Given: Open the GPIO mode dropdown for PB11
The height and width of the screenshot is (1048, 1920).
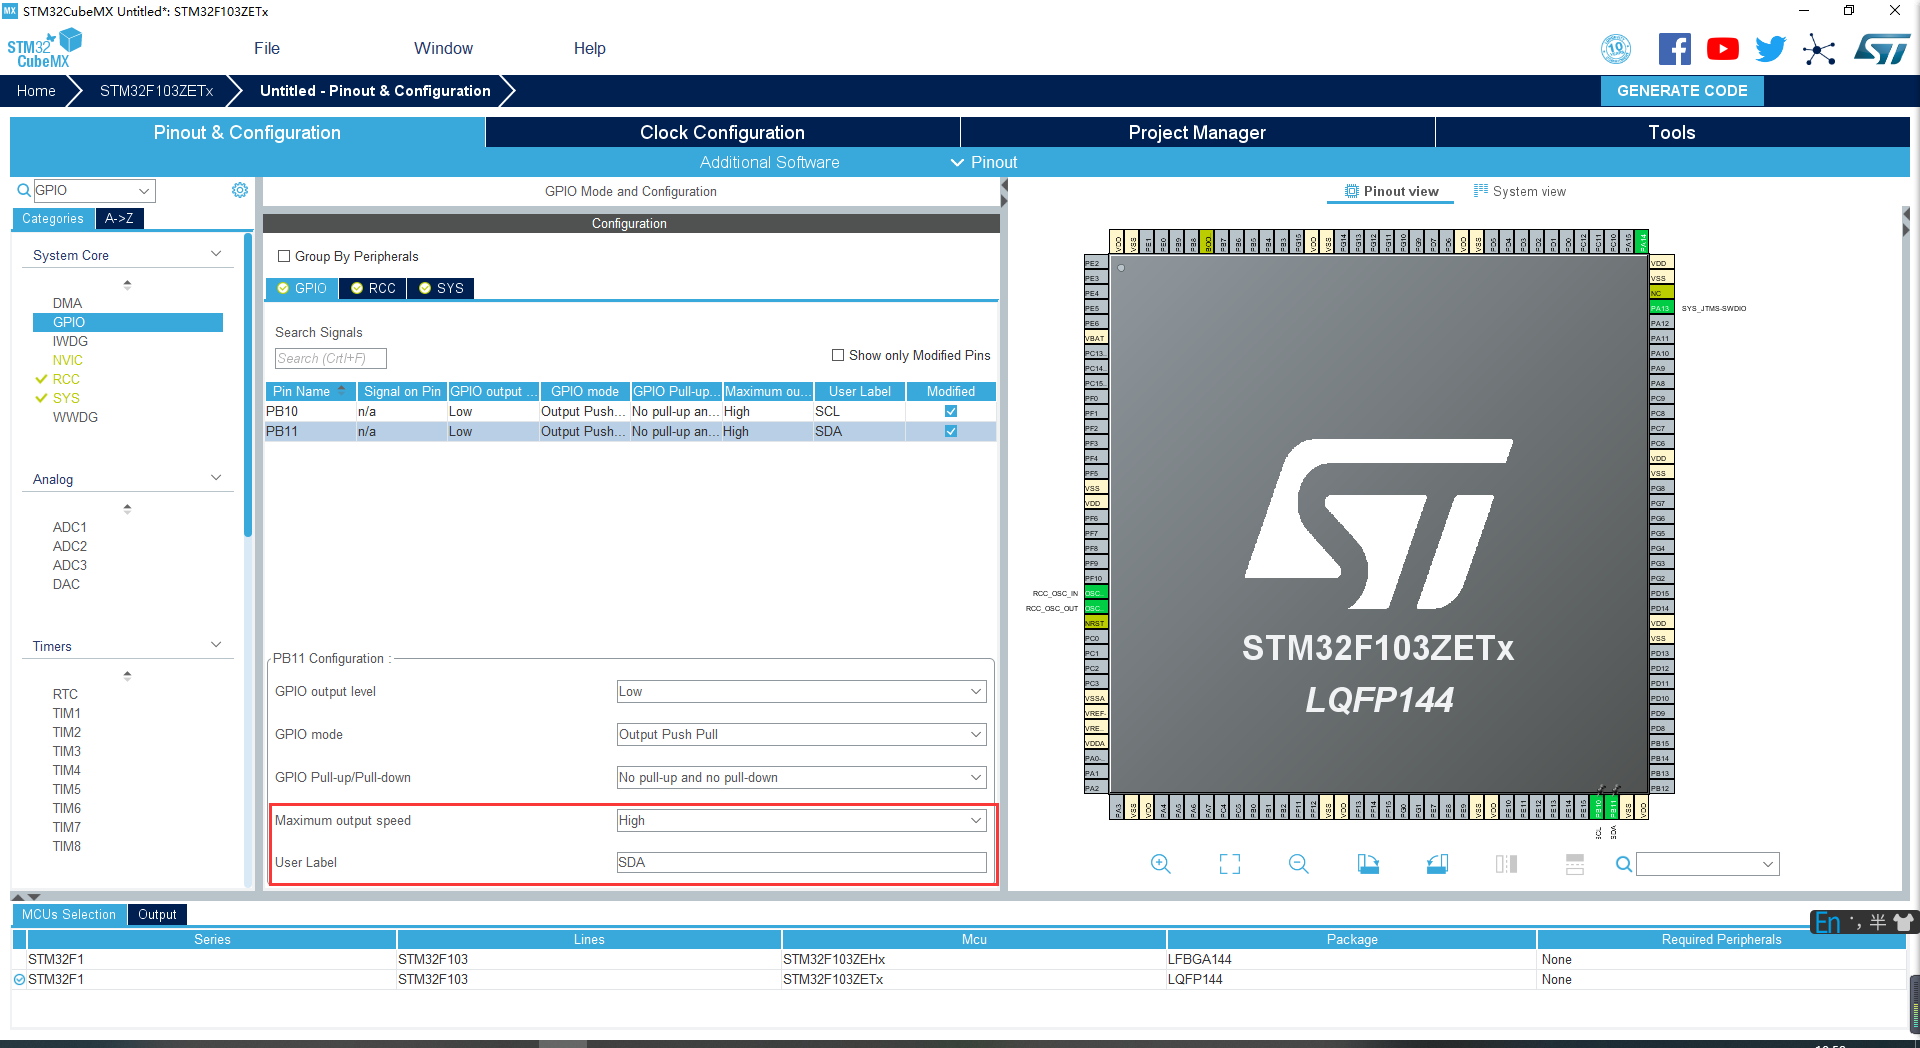Looking at the screenshot, I should [800, 734].
